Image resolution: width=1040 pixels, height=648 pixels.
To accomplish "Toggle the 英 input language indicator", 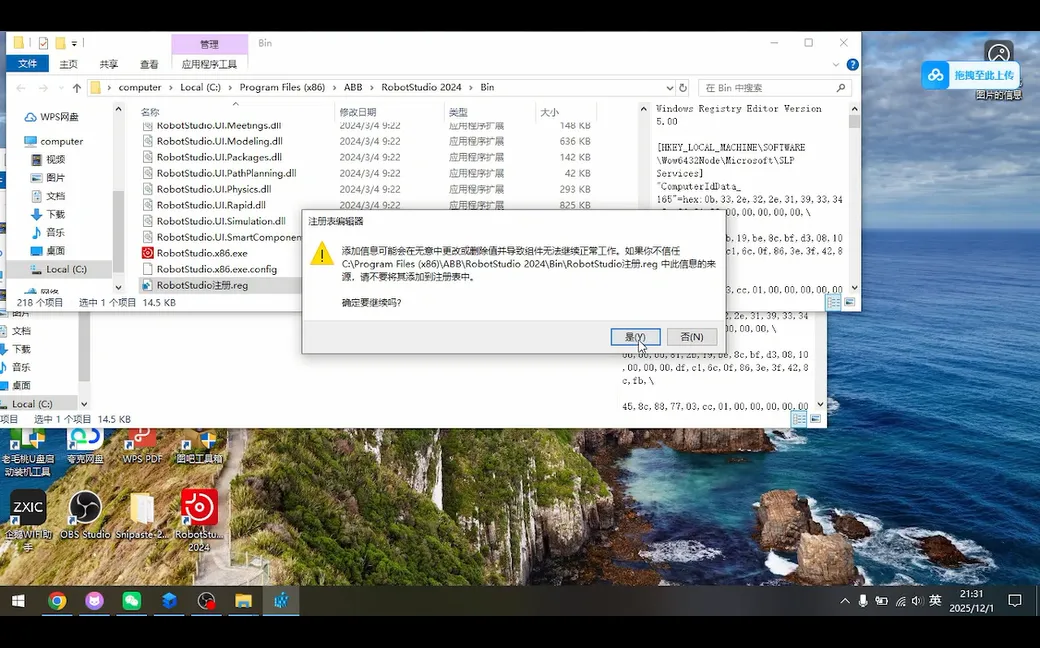I will tap(935, 601).
